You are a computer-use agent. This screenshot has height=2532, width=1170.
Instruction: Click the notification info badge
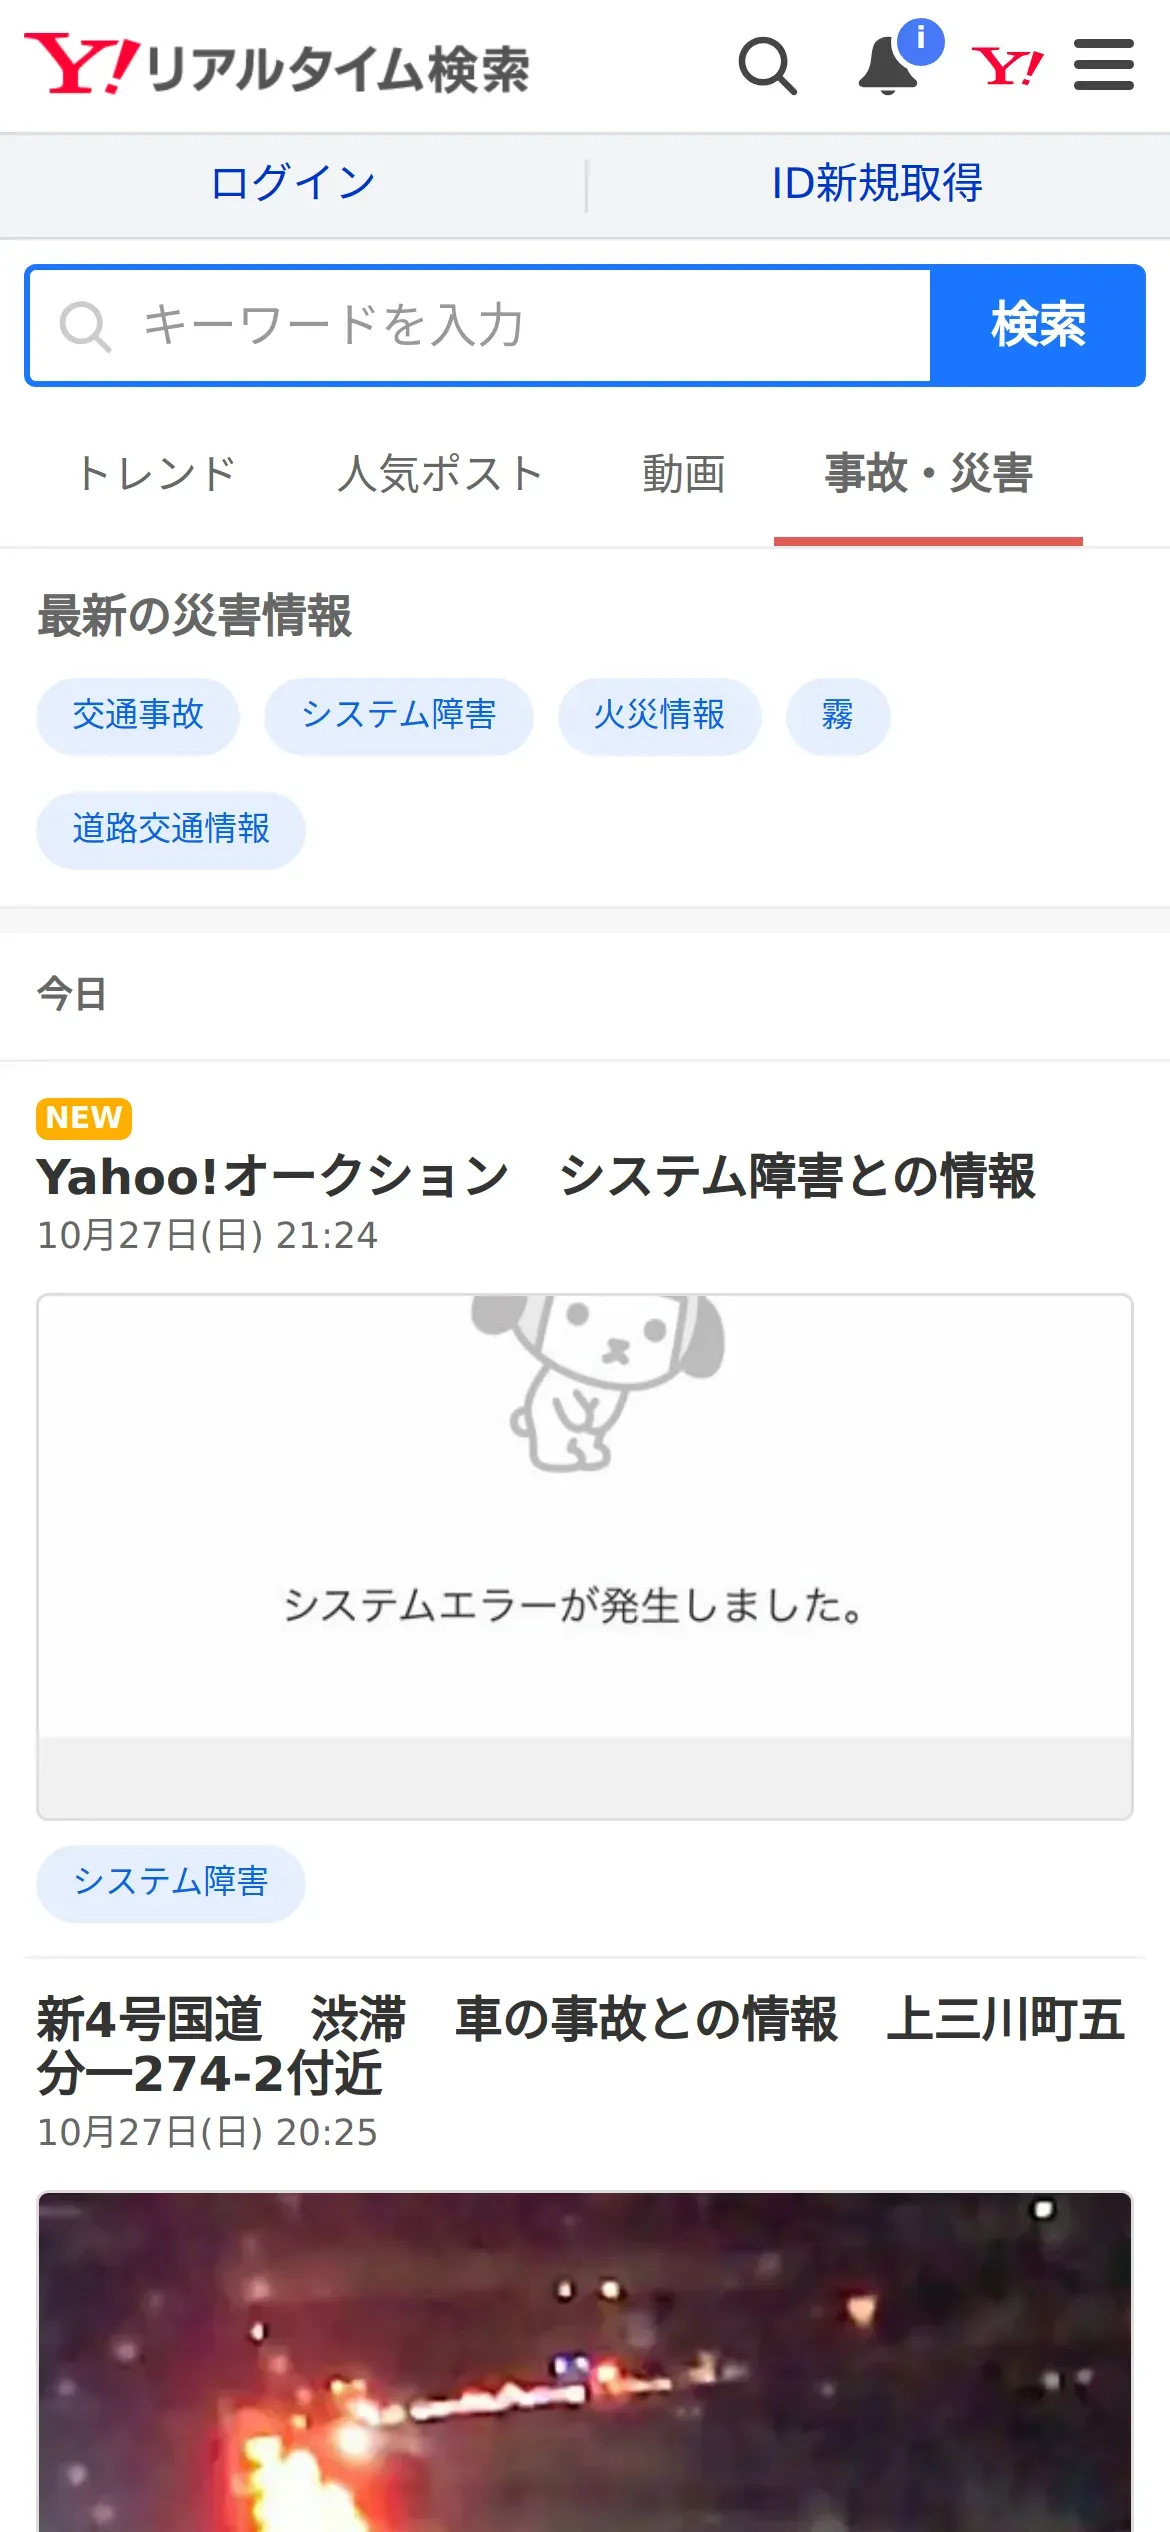[x=920, y=42]
